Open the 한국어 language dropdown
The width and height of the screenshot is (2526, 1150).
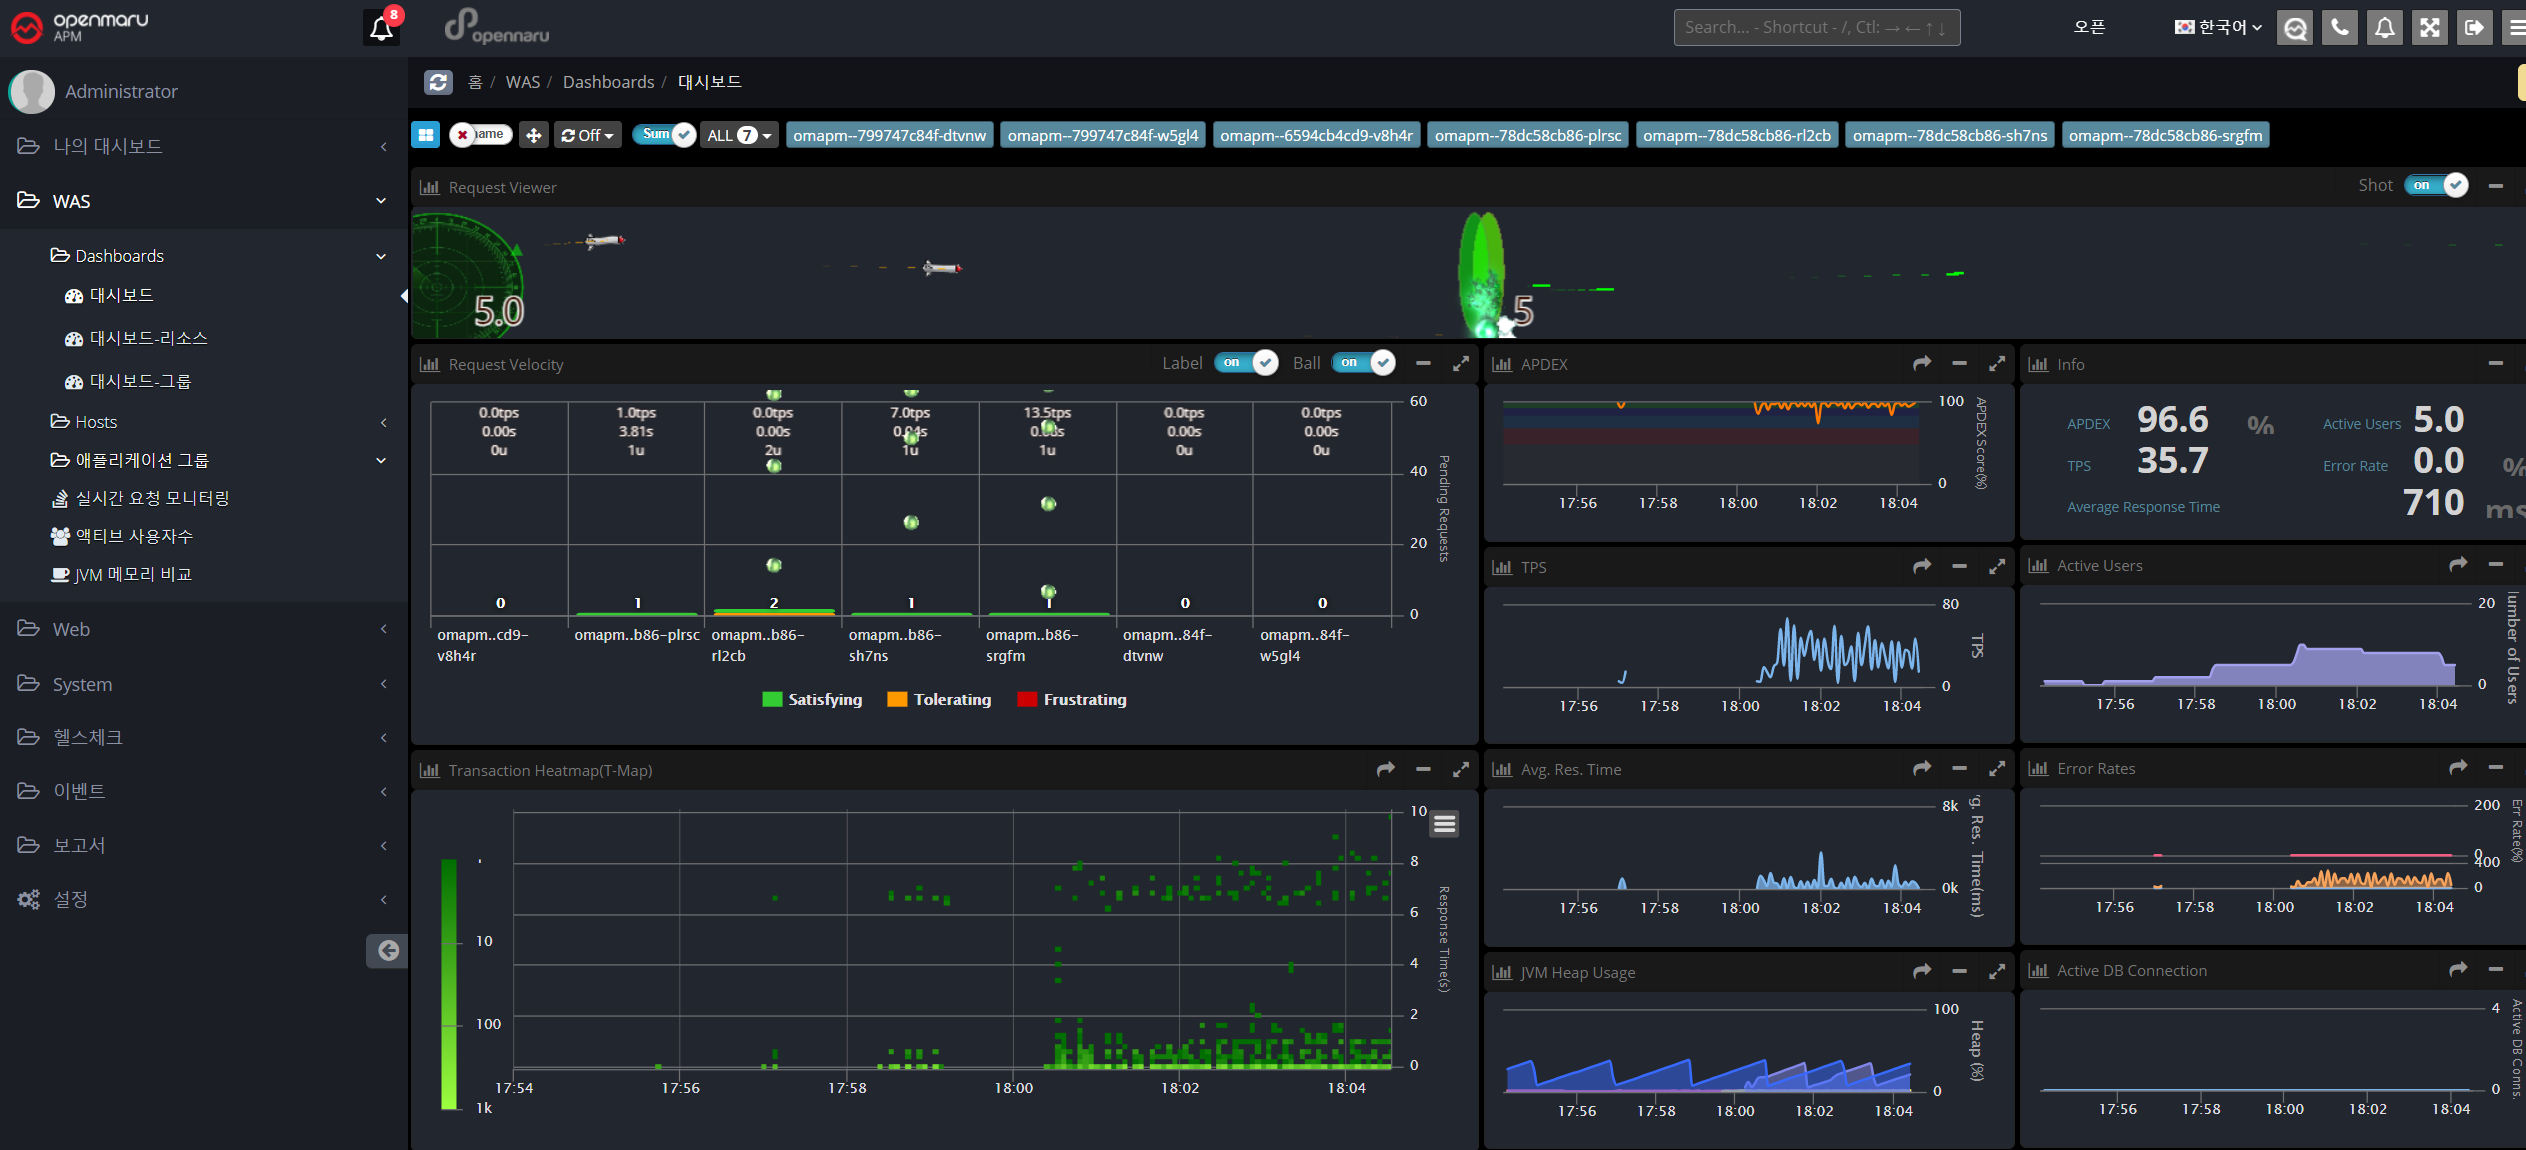2218,27
